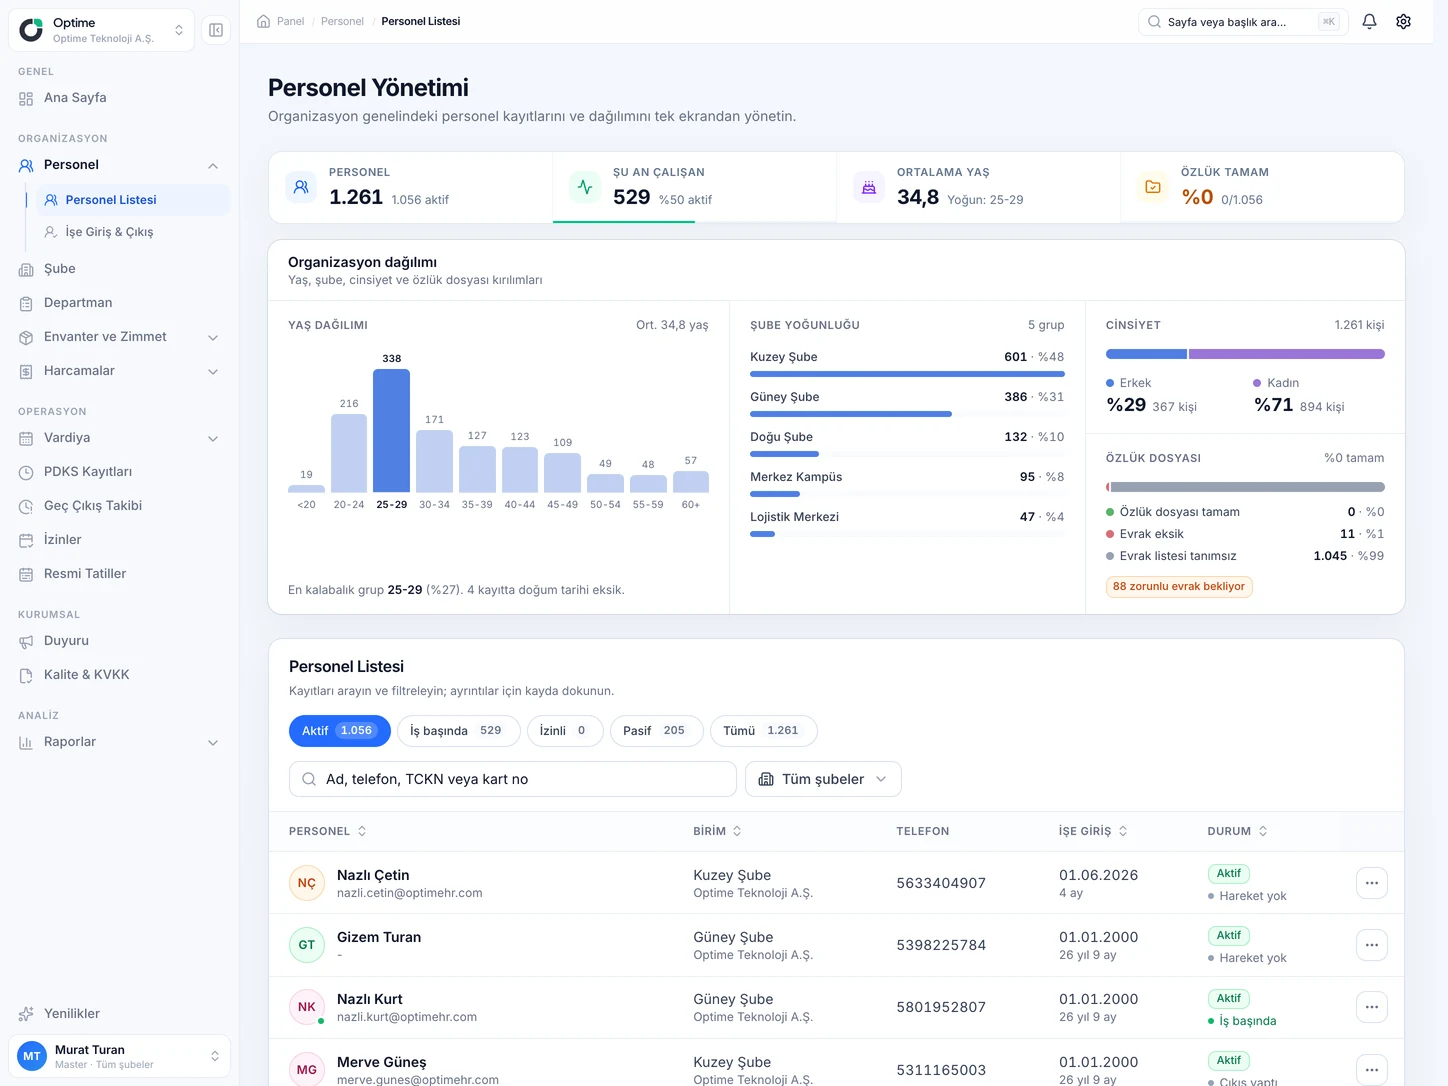This screenshot has height=1086, width=1448.
Task: Go to Personel breadcrumb link
Action: click(x=342, y=21)
